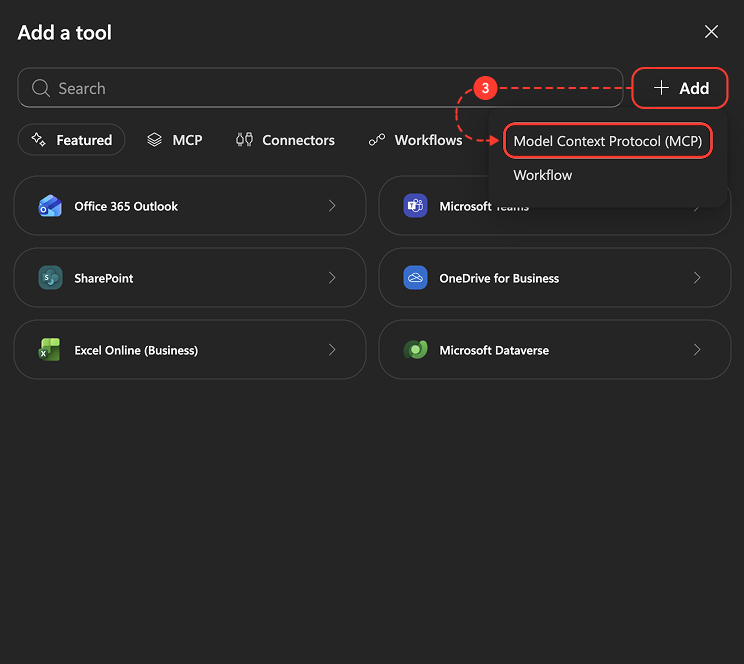Choose Model Context Protocol (MCP) menu option
Image resolution: width=744 pixels, height=664 pixels.
click(x=608, y=141)
